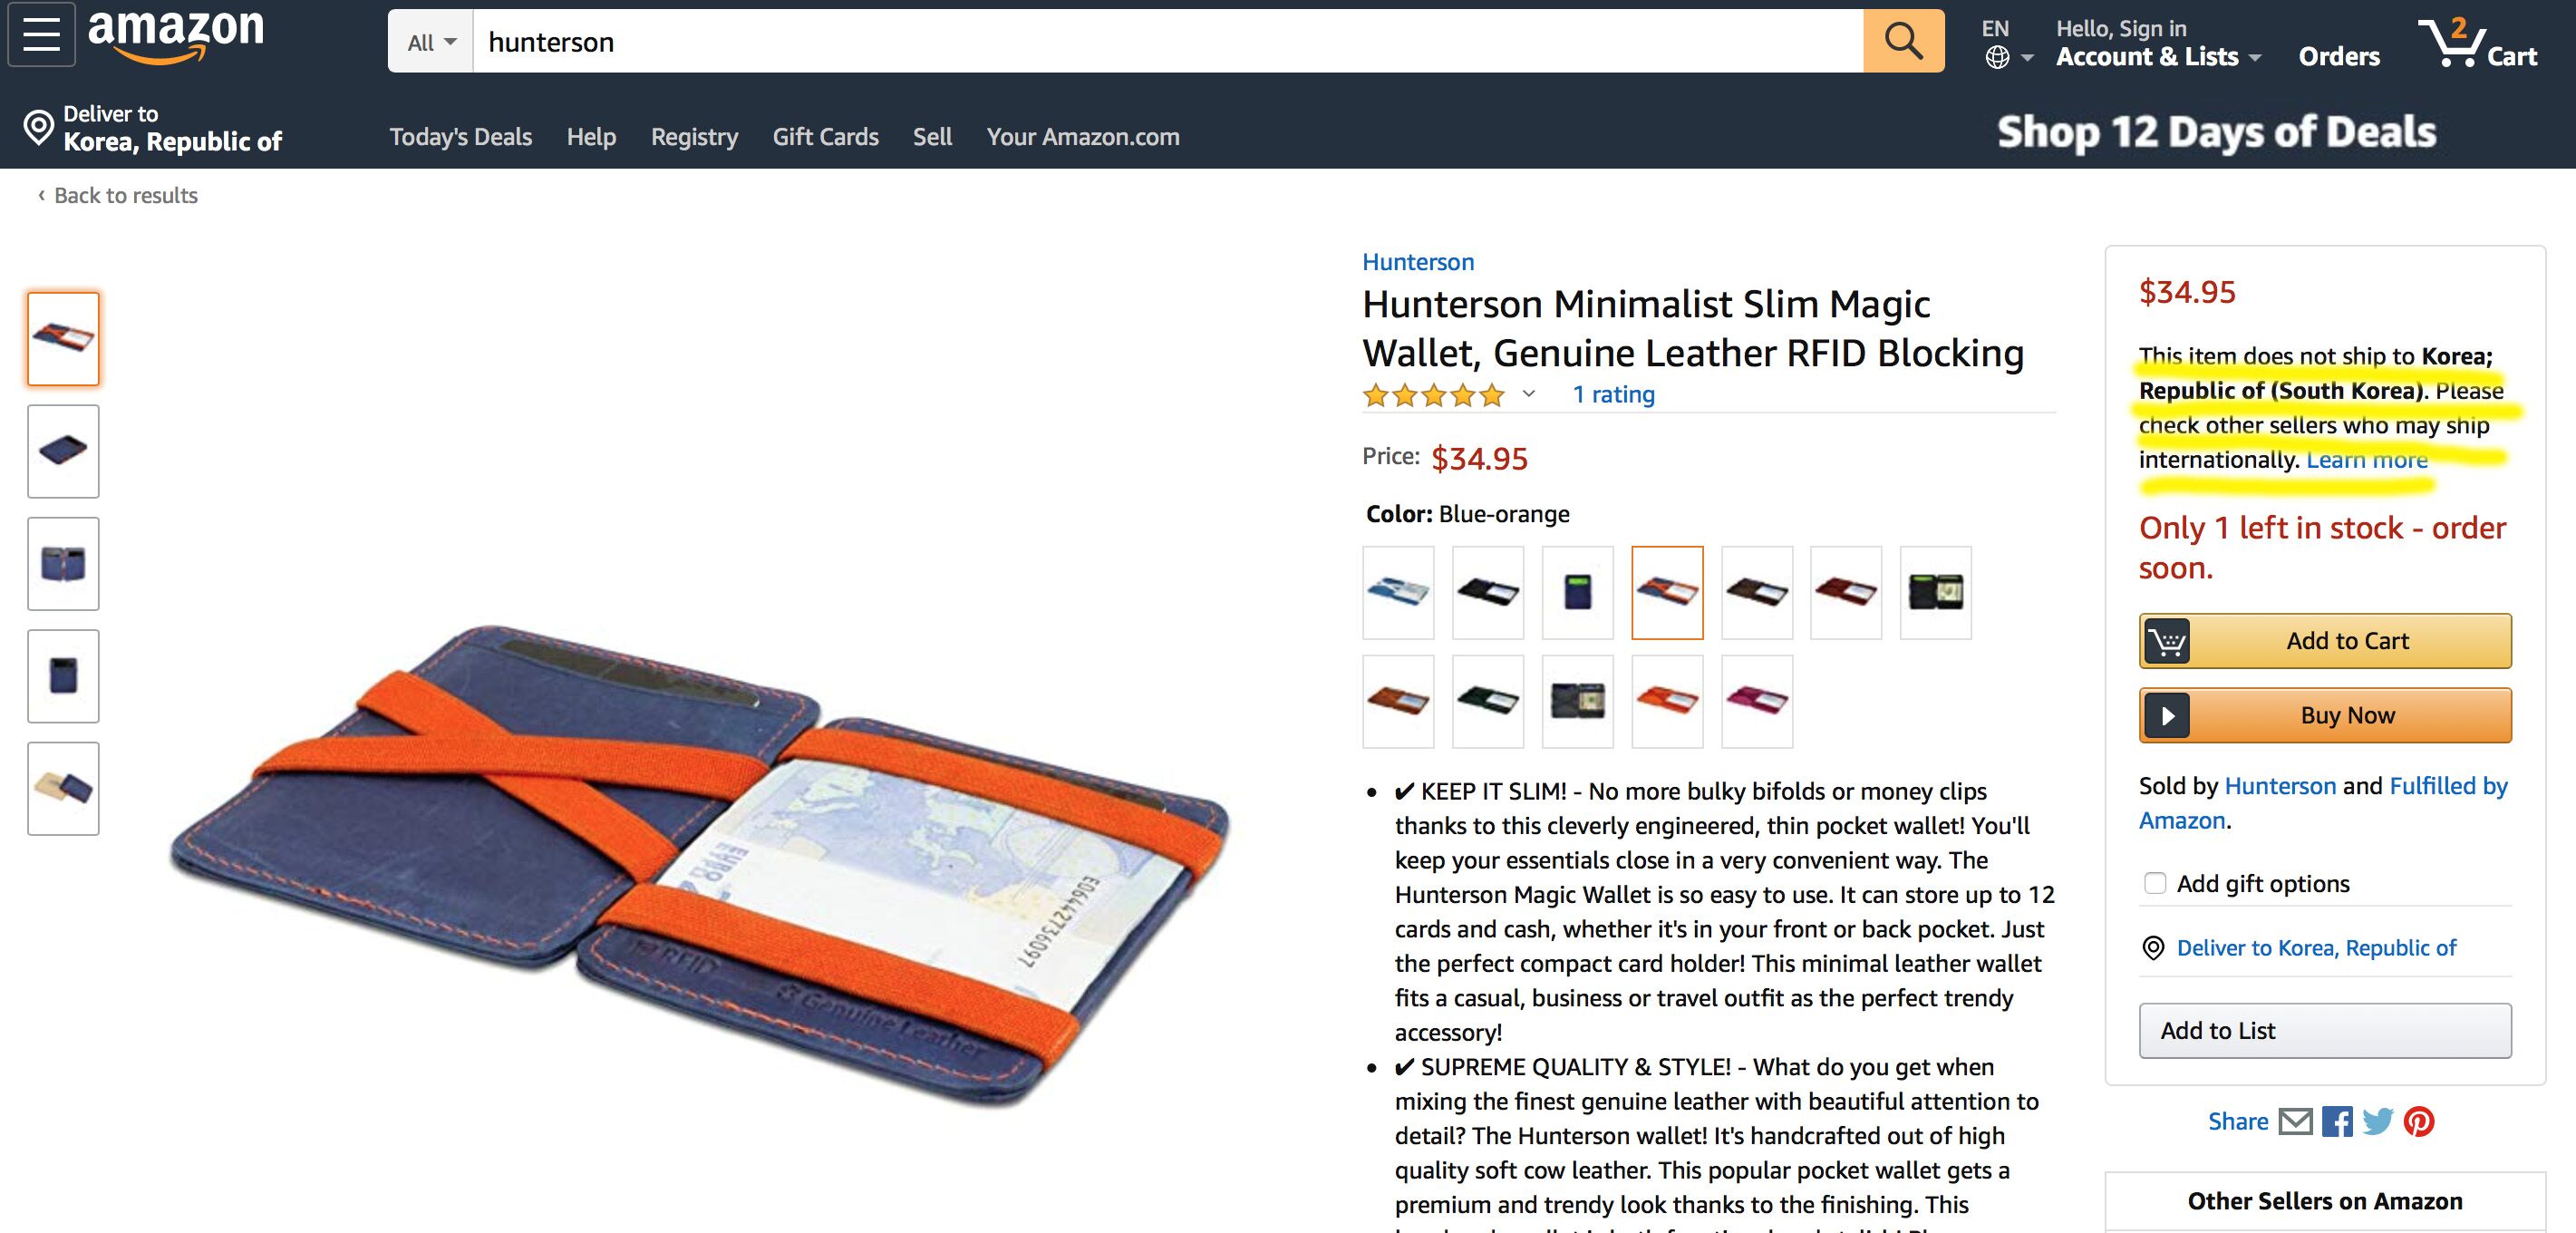The image size is (2576, 1233).
Task: Open the All departments search dropdown
Action: [x=431, y=41]
